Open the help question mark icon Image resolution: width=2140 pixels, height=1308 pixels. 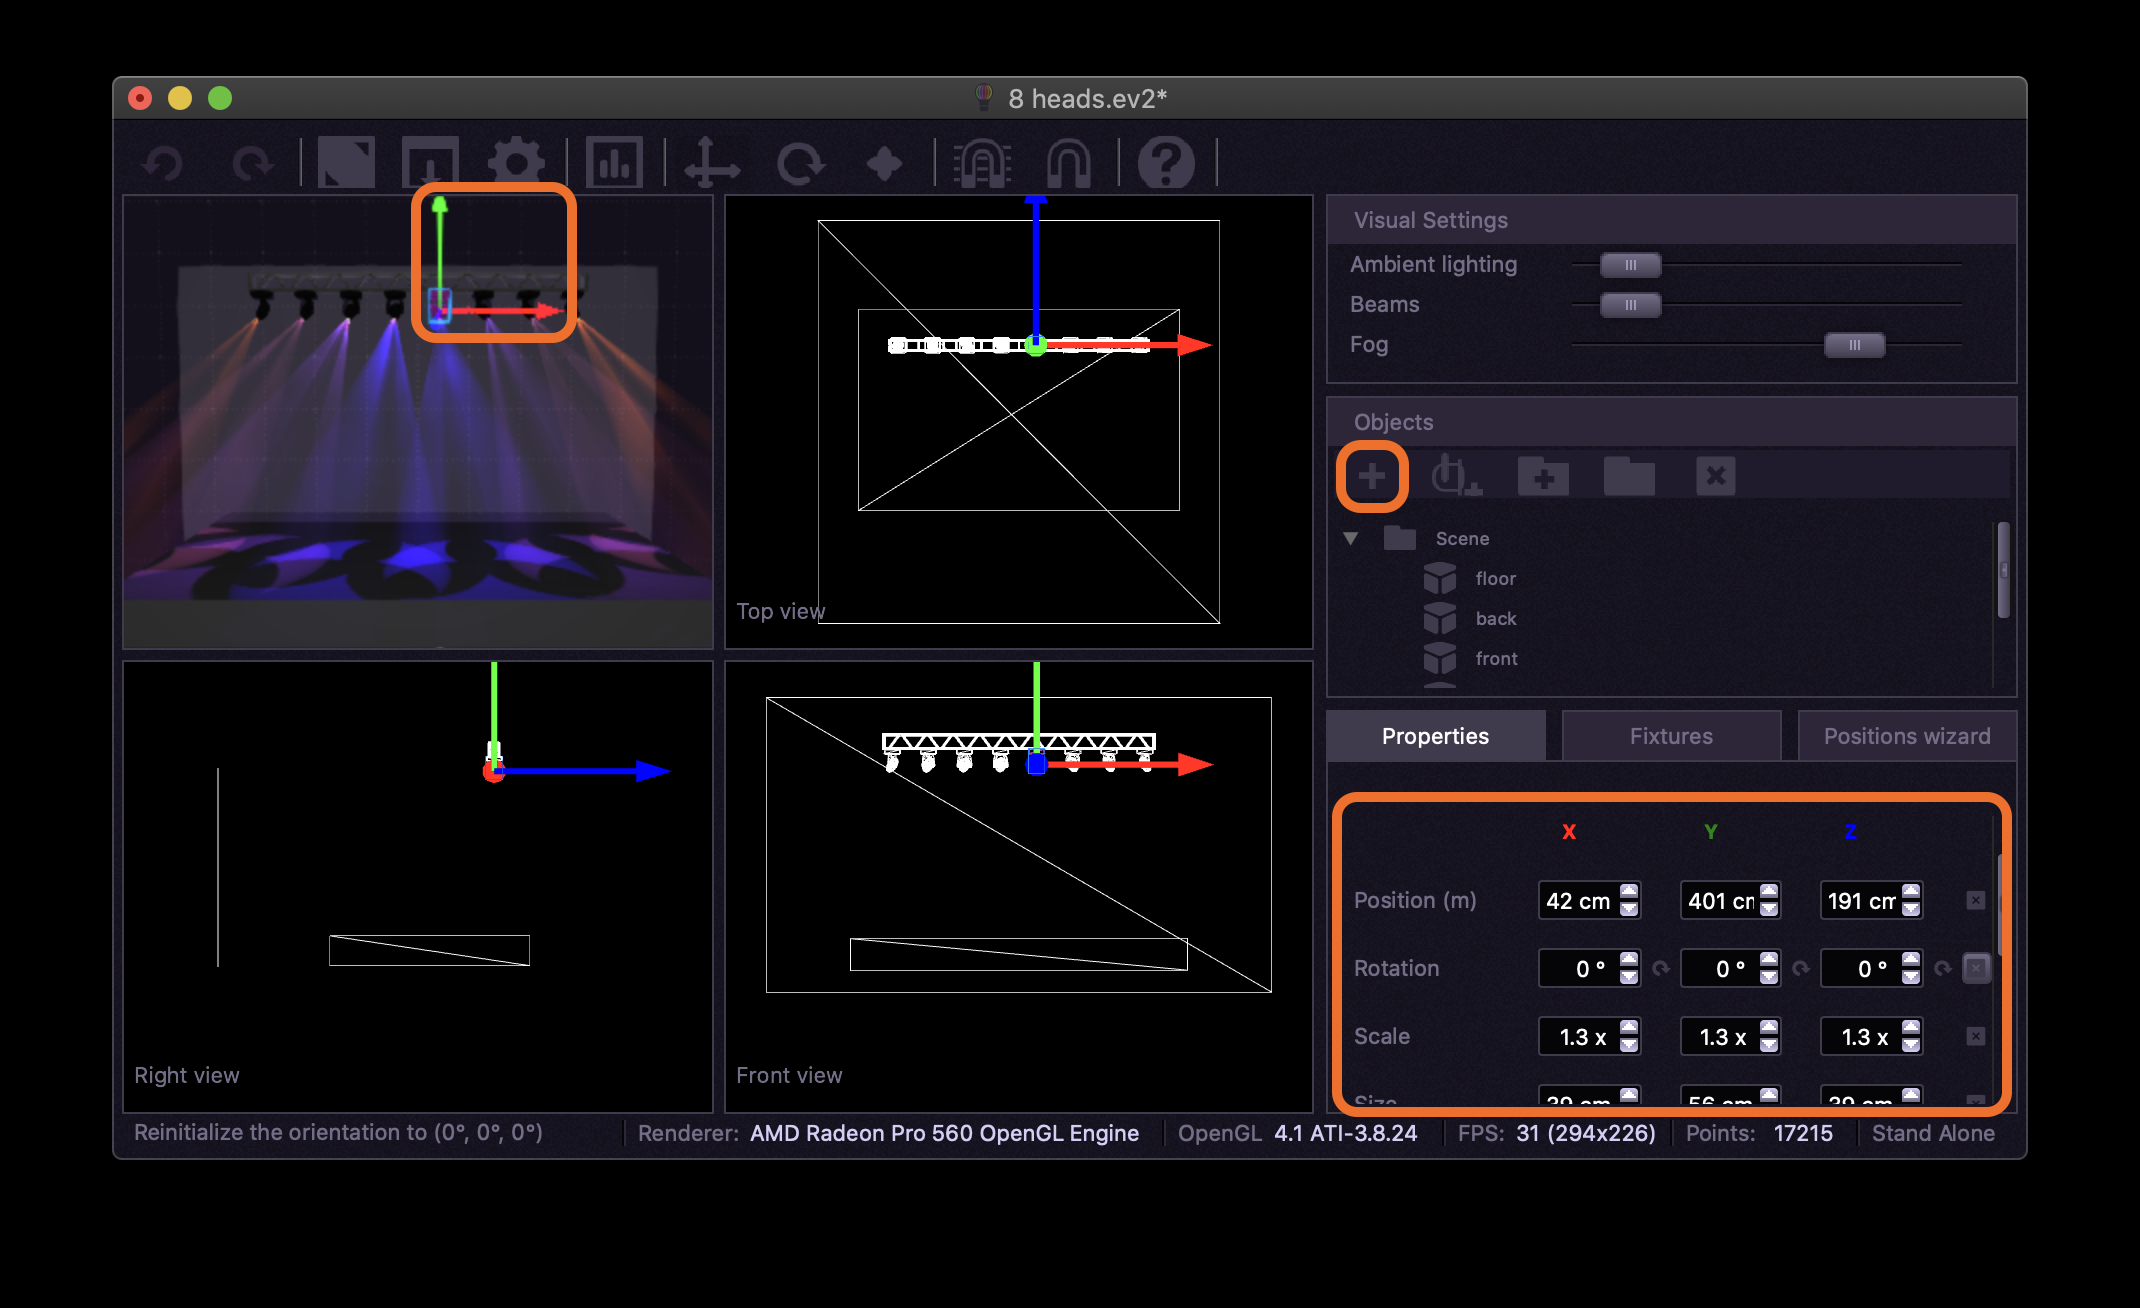tap(1166, 162)
